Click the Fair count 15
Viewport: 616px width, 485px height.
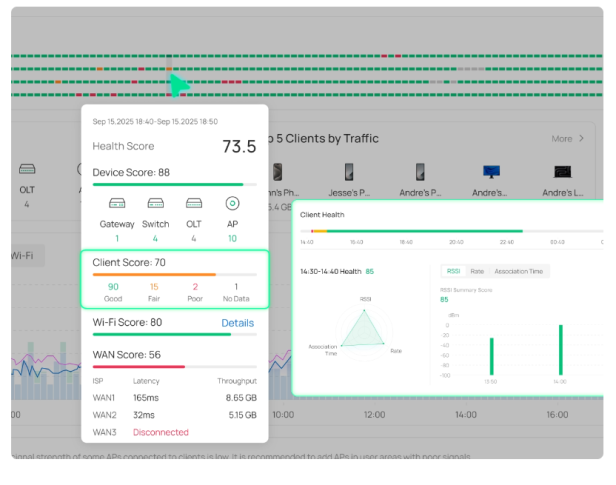(x=154, y=287)
